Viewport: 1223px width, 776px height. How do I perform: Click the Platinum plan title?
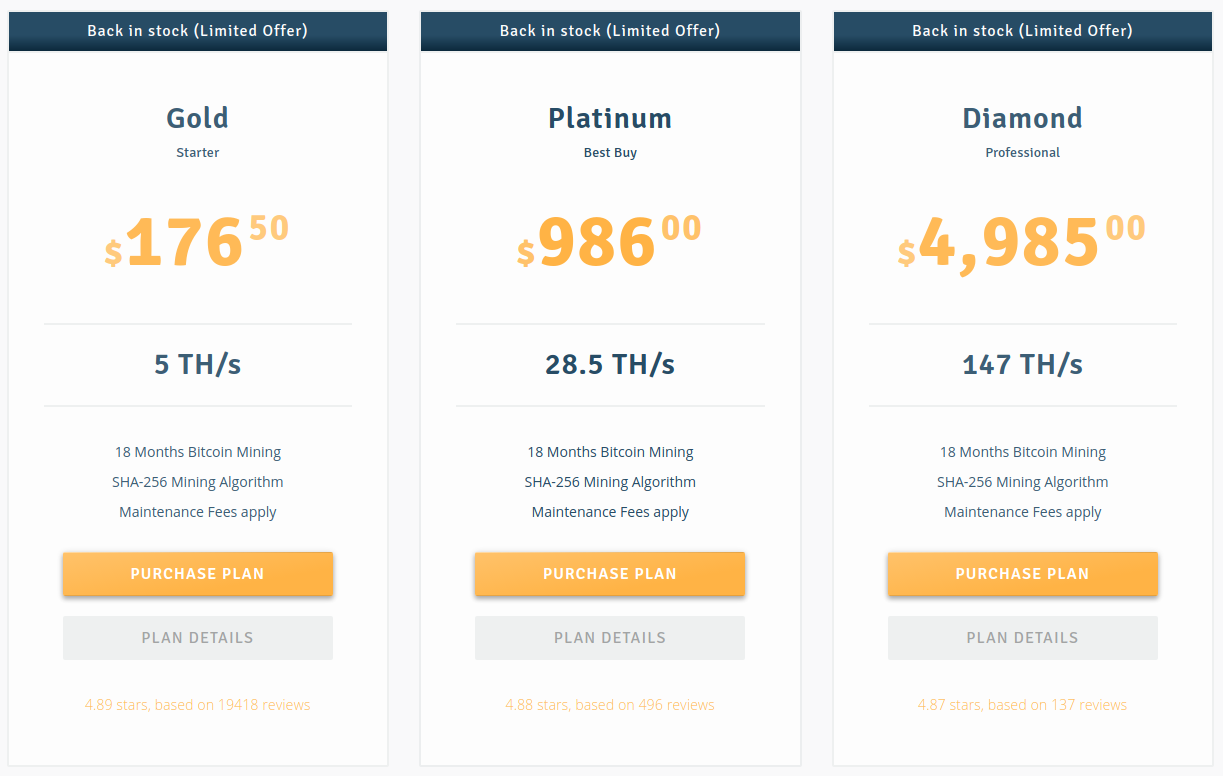click(610, 118)
